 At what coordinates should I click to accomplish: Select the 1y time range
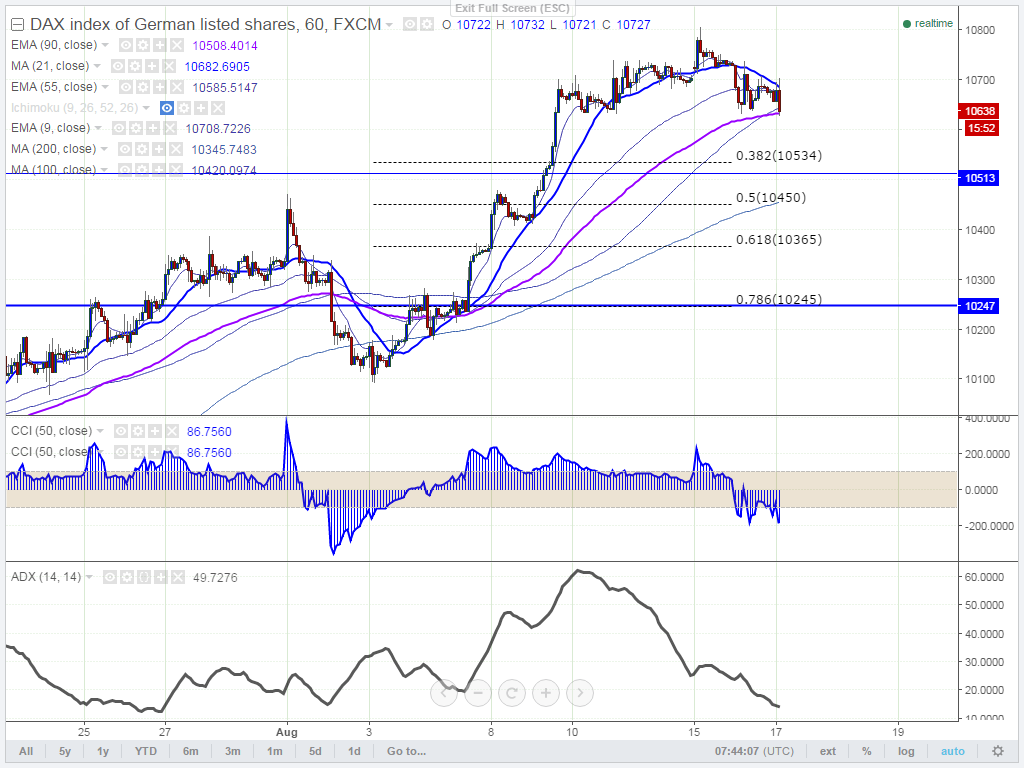click(103, 751)
